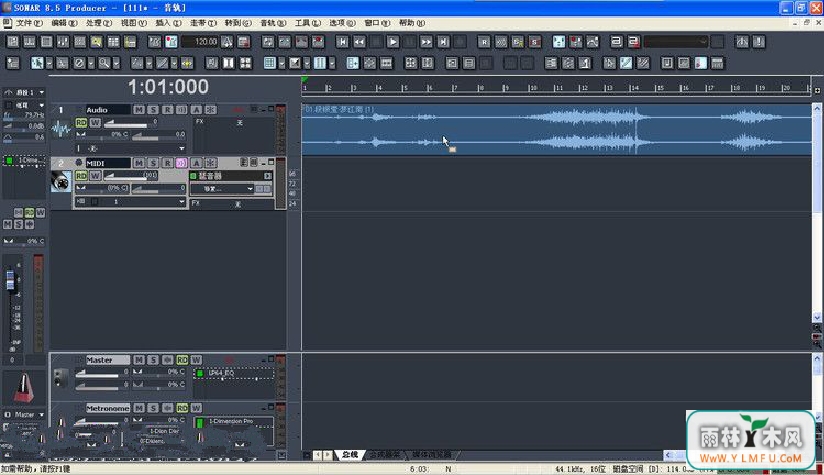
Task: Click the highlighted record options icon near tempo
Action: point(171,42)
